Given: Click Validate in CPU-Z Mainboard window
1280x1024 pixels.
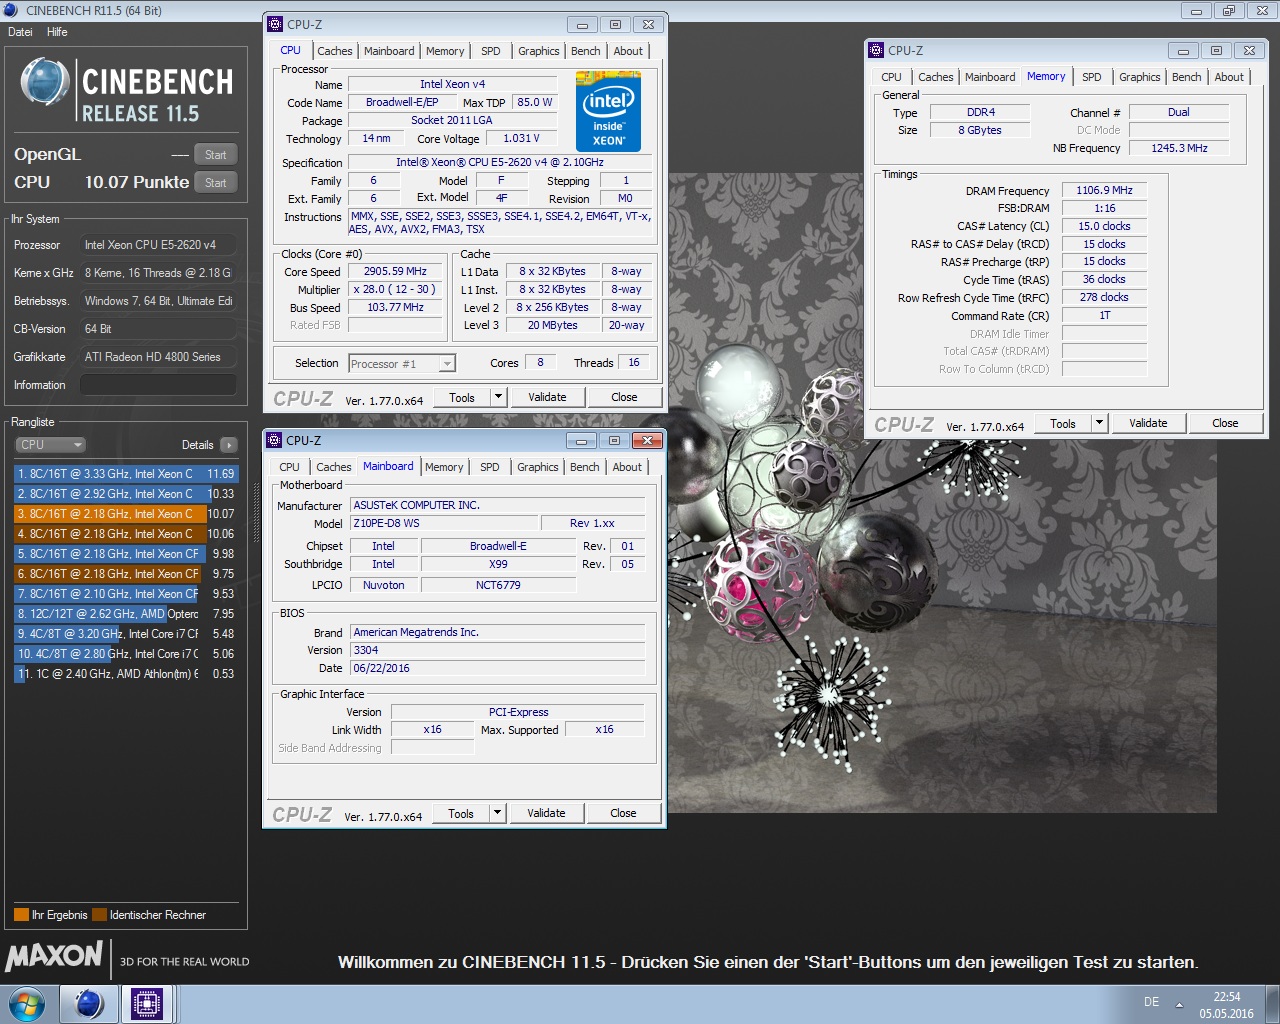Looking at the screenshot, I should coord(546,813).
